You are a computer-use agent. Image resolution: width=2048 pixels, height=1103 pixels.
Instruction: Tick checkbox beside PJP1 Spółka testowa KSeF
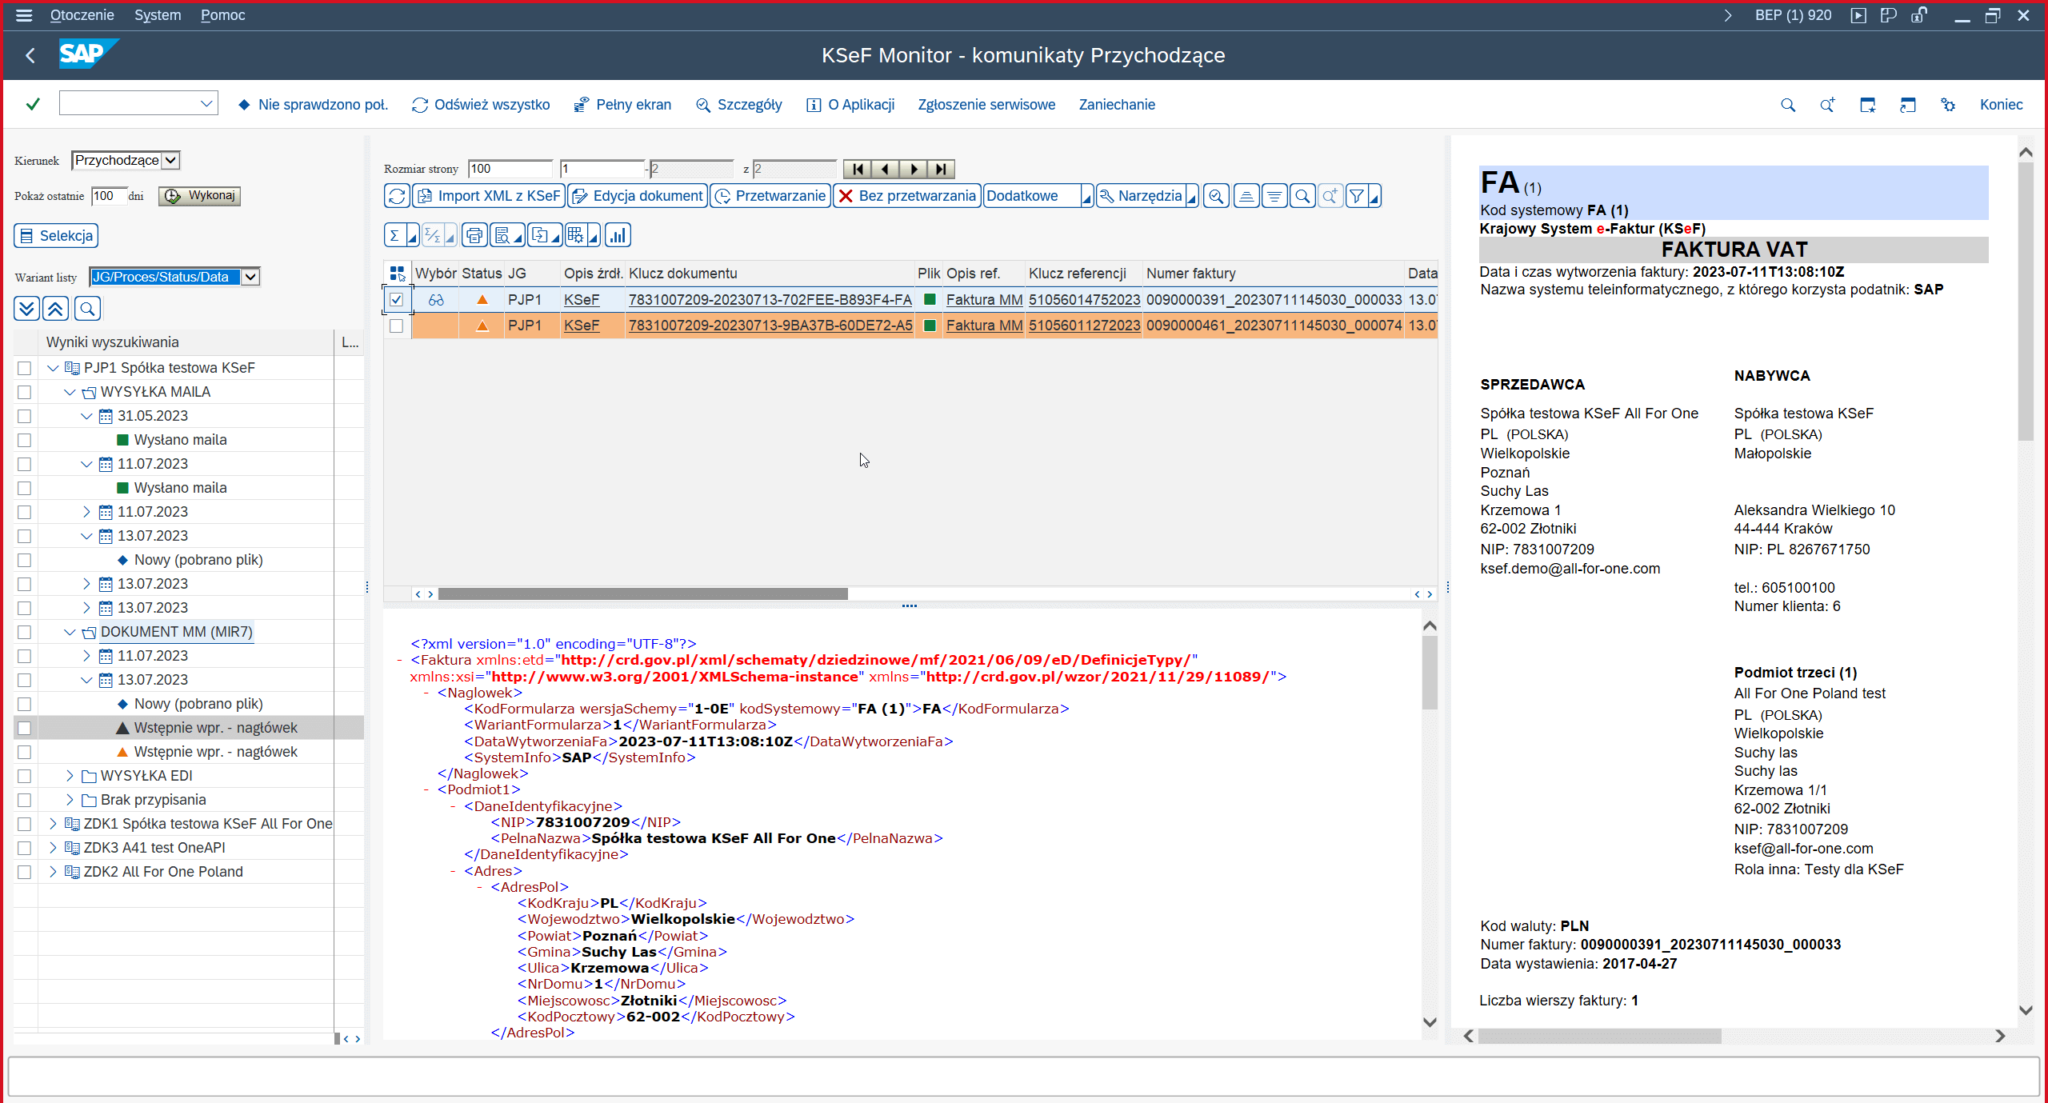coord(24,368)
